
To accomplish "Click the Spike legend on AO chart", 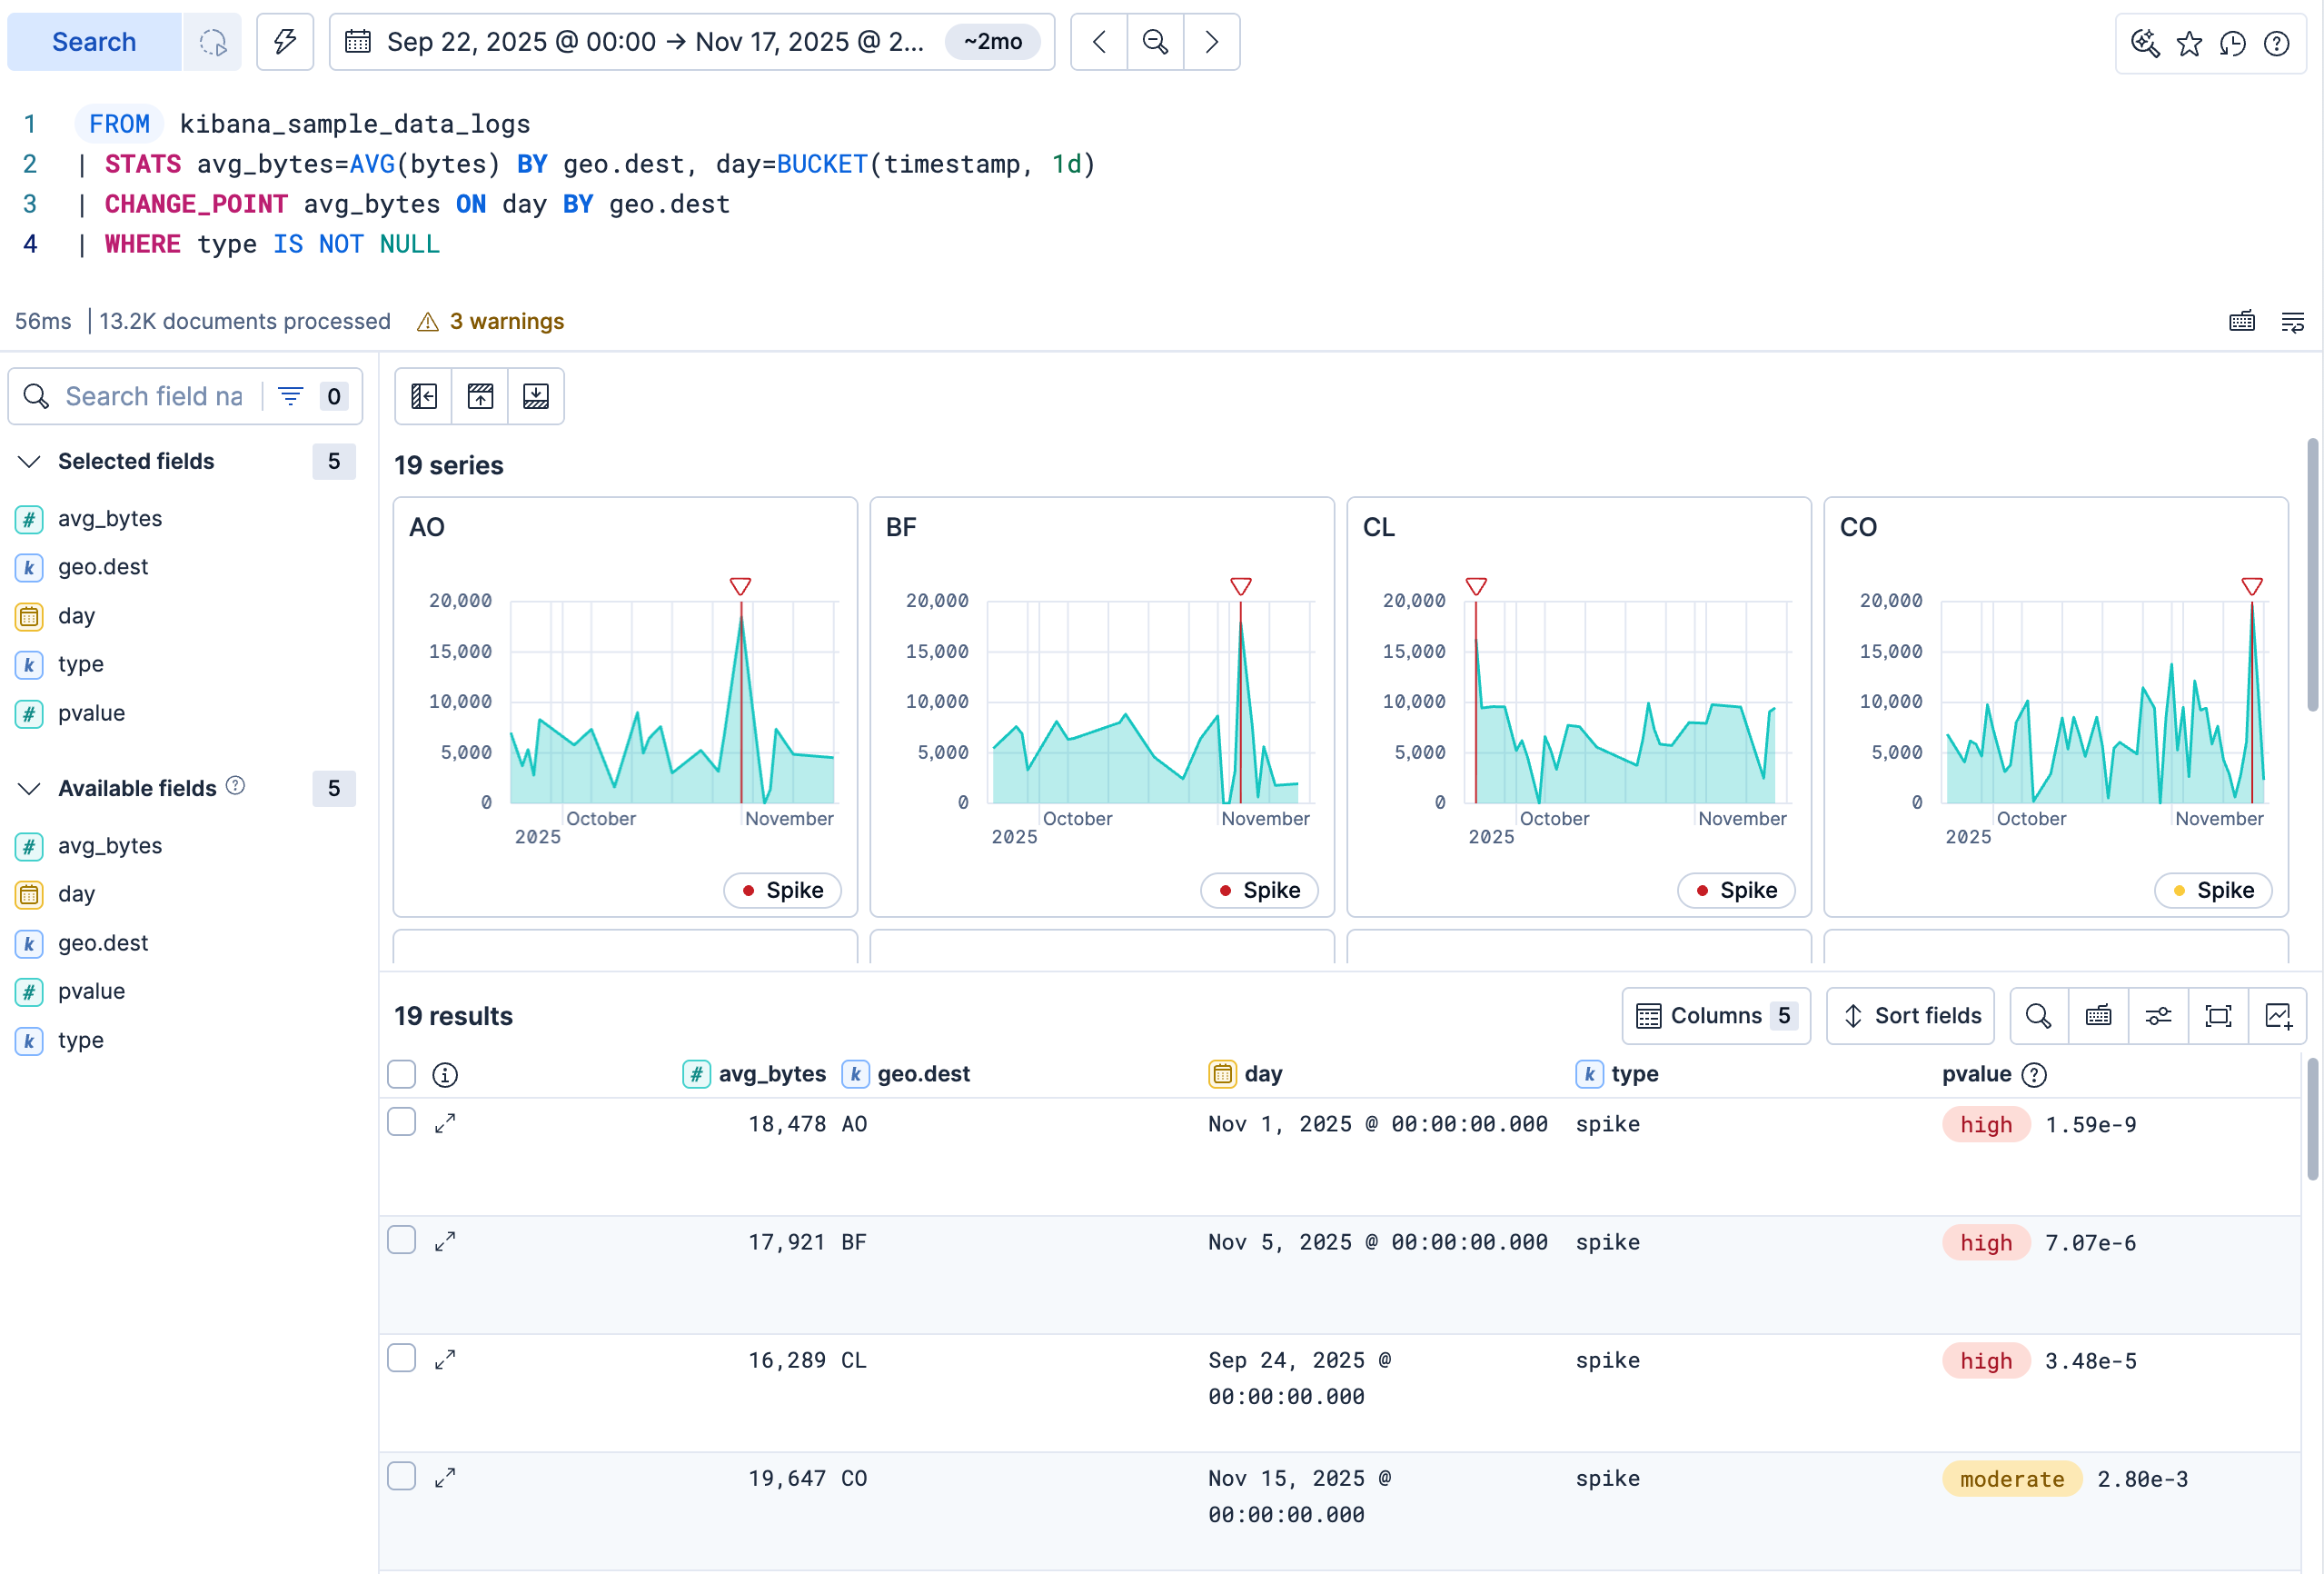I will pyautogui.click(x=782, y=890).
